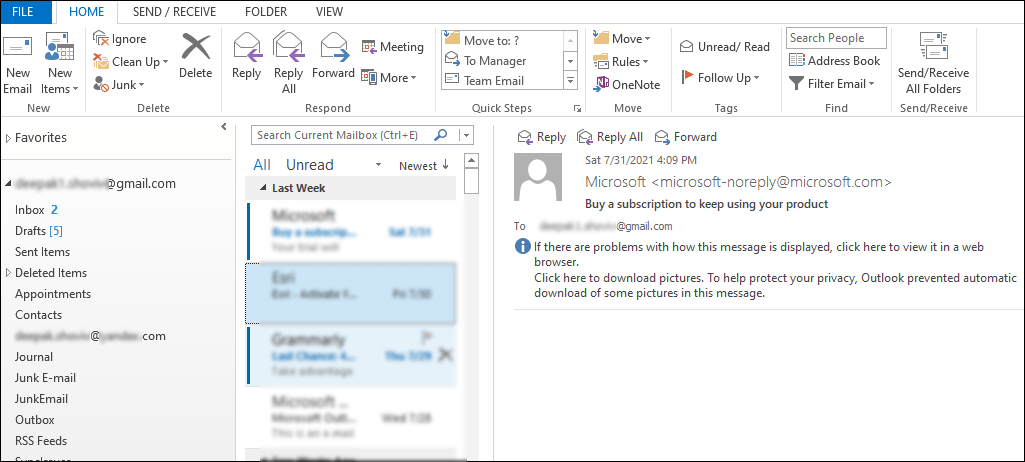
Task: Click Reply in reading pane
Action: click(541, 137)
